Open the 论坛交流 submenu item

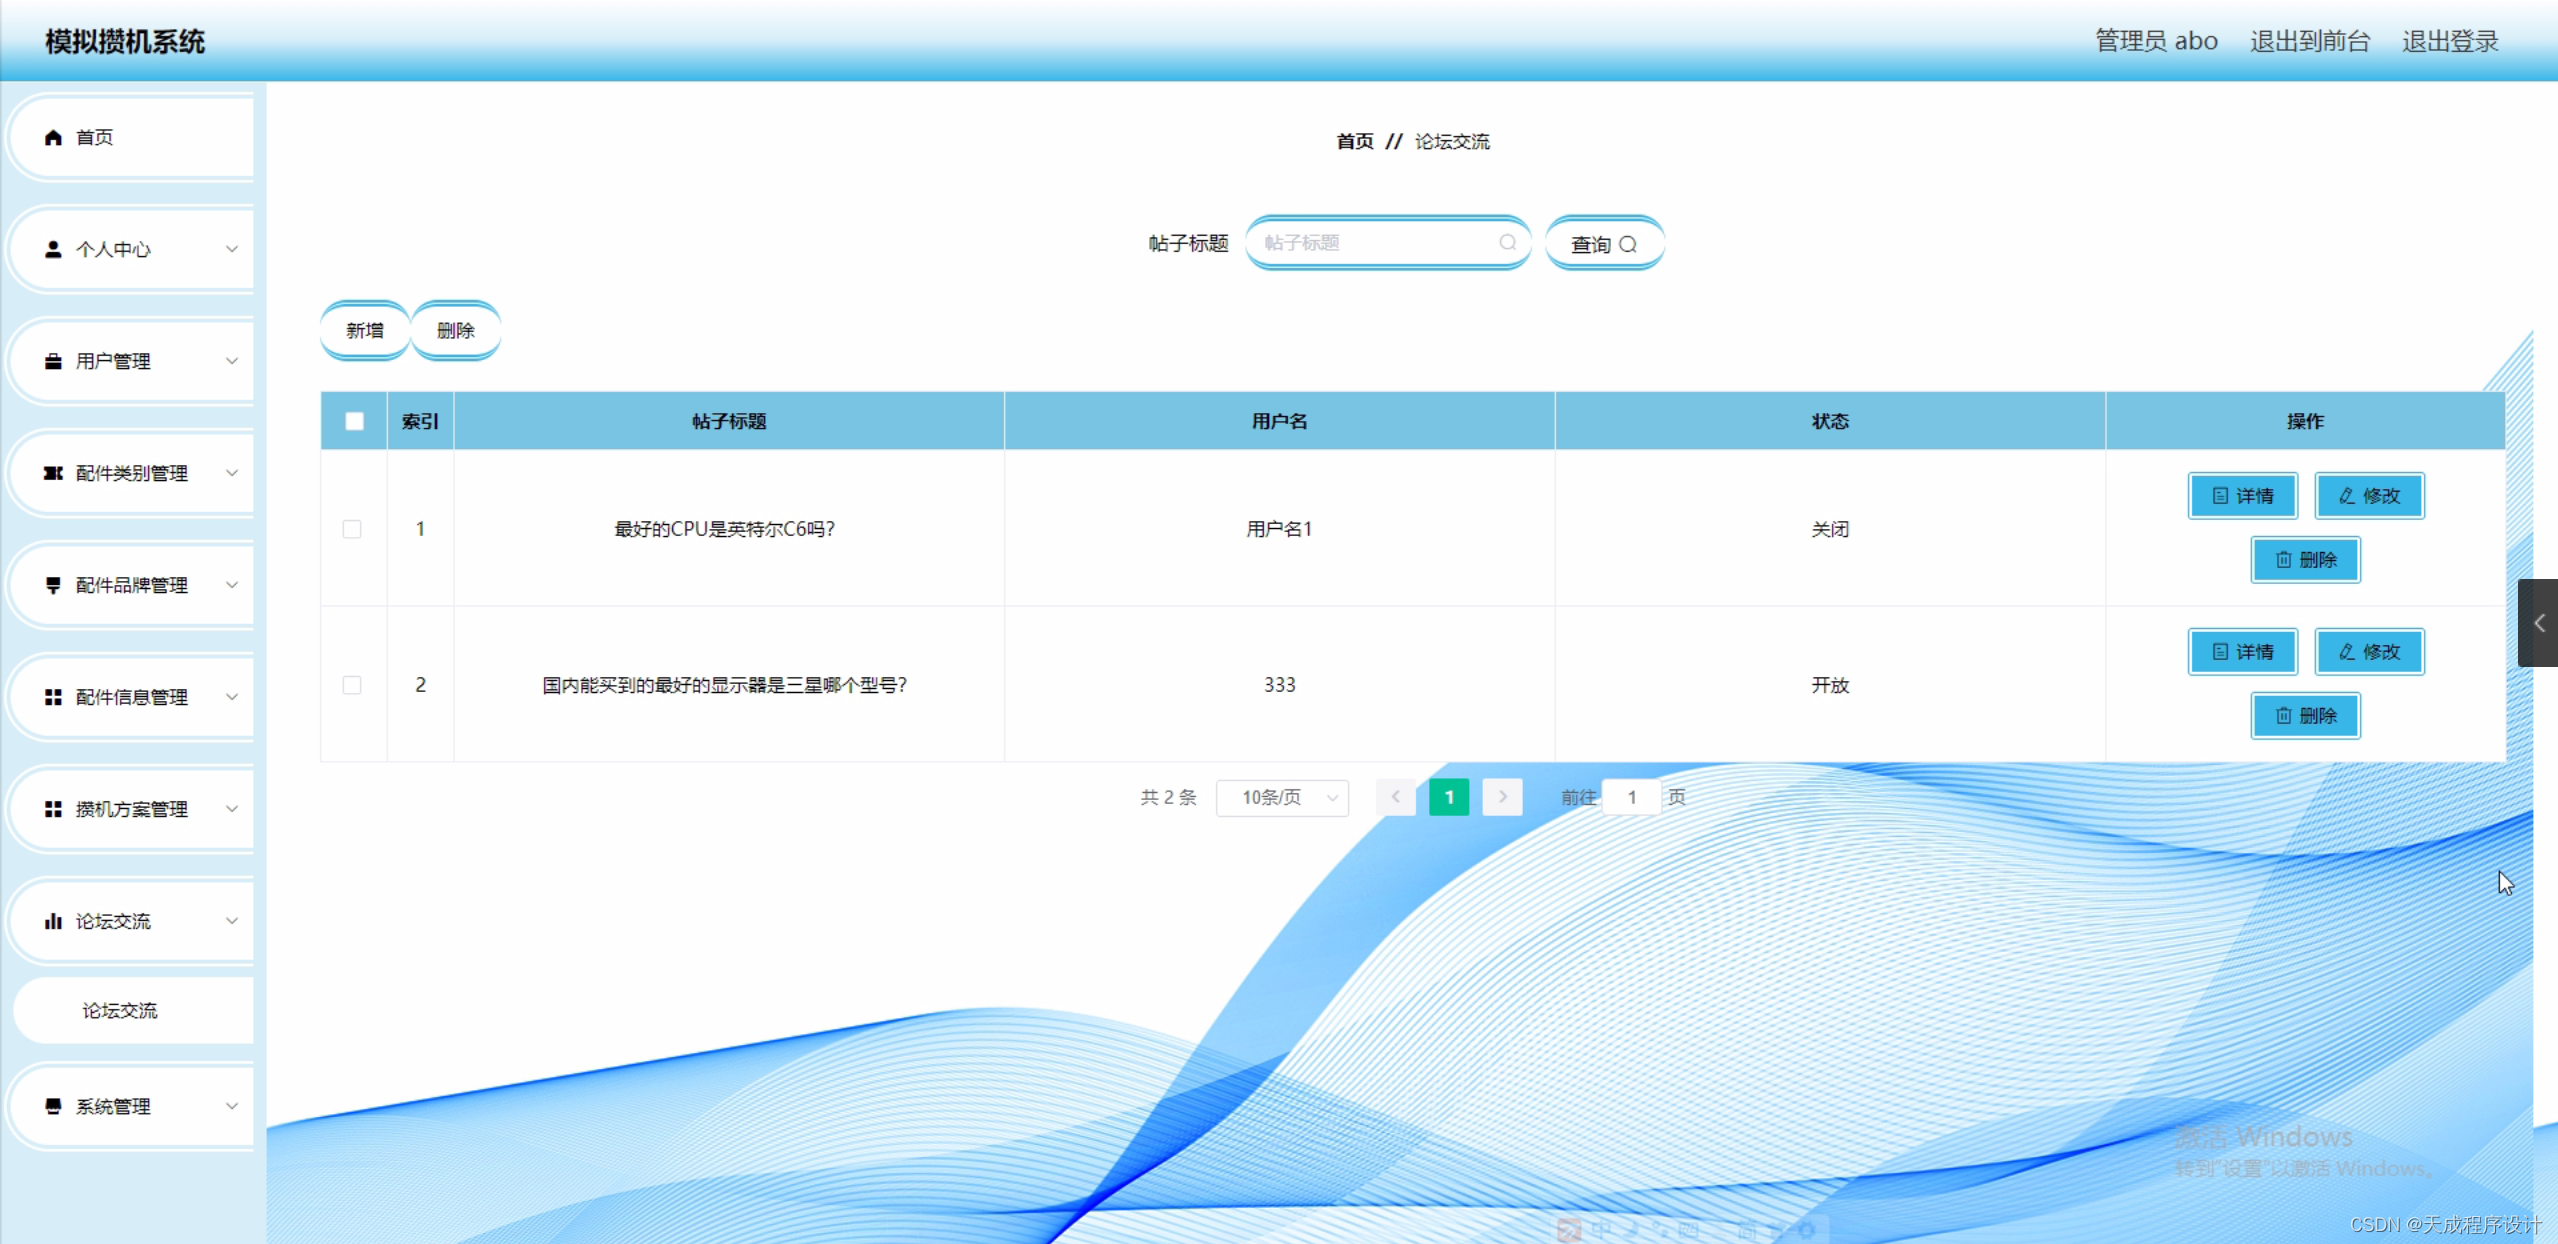(x=120, y=1011)
